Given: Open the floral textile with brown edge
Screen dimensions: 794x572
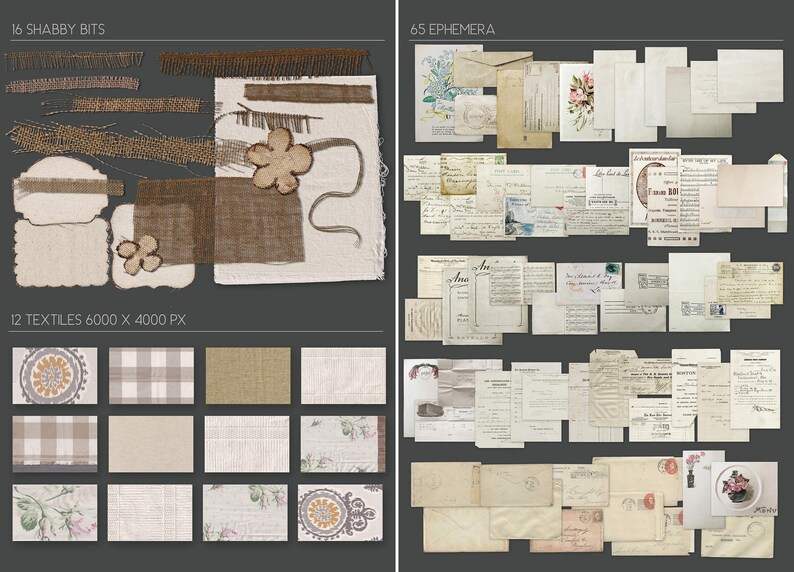Looking at the screenshot, I should point(343,444).
